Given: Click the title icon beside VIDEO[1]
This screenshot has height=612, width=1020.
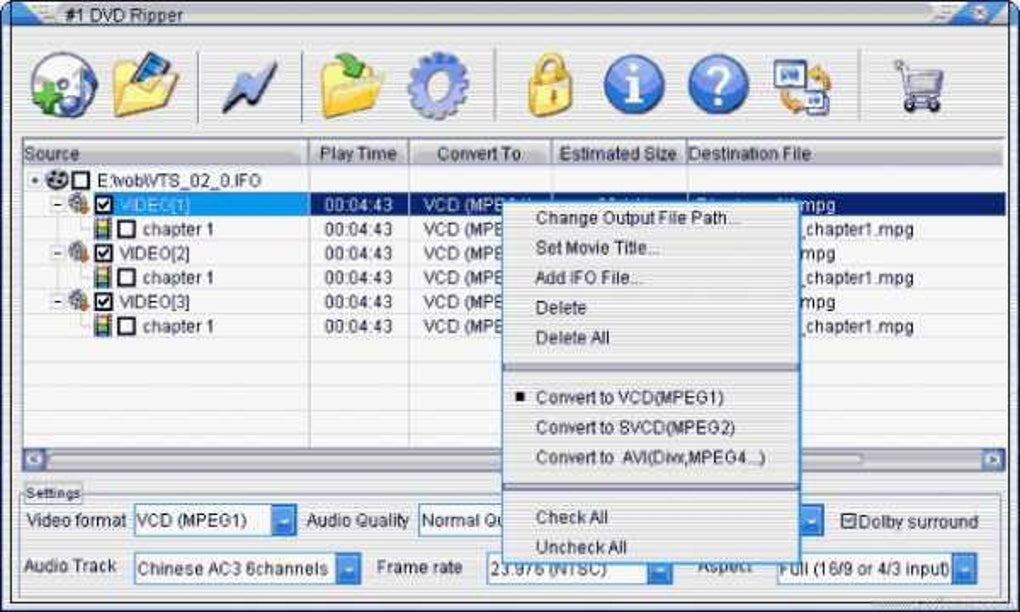Looking at the screenshot, I should coord(79,204).
